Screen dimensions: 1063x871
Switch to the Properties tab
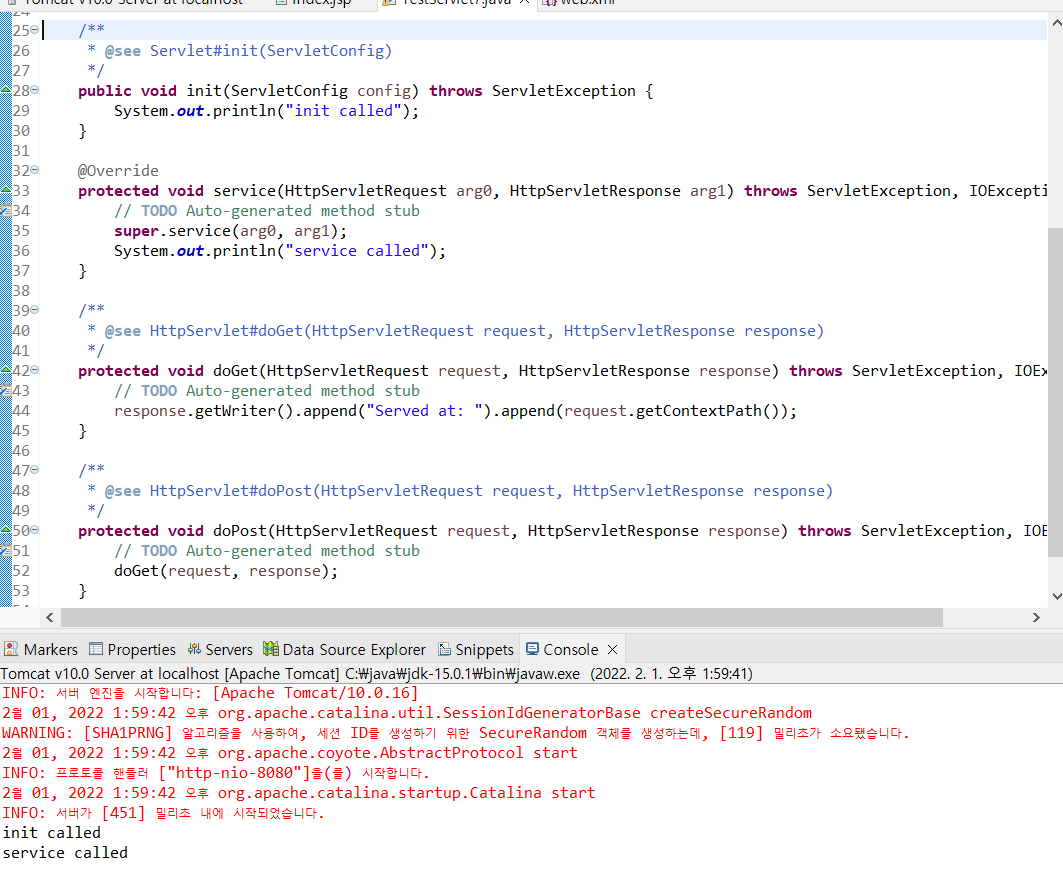133,649
